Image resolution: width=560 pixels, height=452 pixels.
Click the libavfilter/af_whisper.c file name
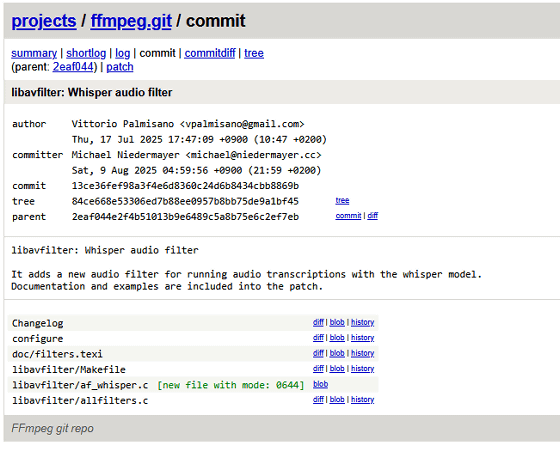[80, 385]
